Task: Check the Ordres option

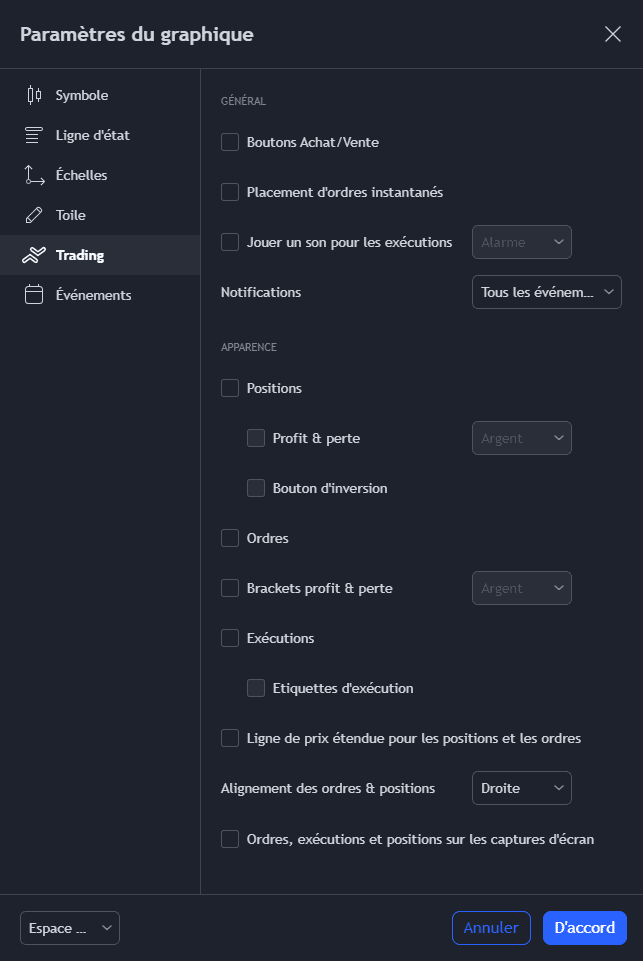Action: 230,538
